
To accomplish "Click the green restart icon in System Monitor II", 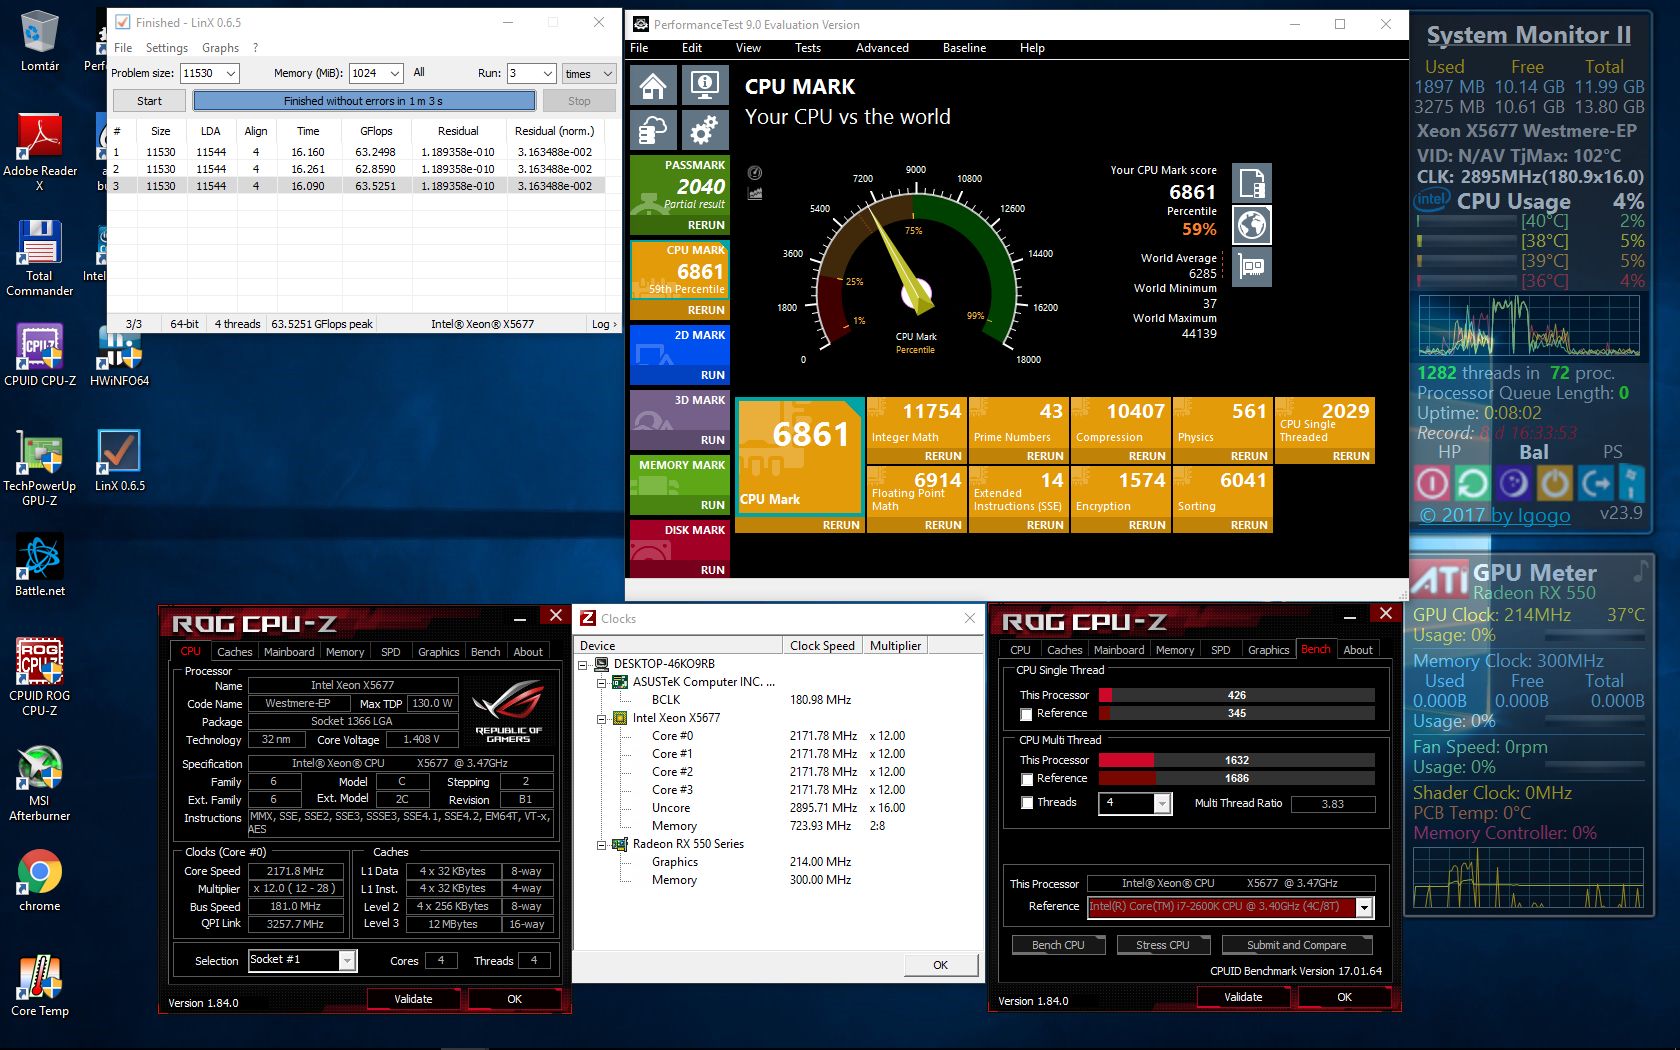I will tap(1472, 484).
